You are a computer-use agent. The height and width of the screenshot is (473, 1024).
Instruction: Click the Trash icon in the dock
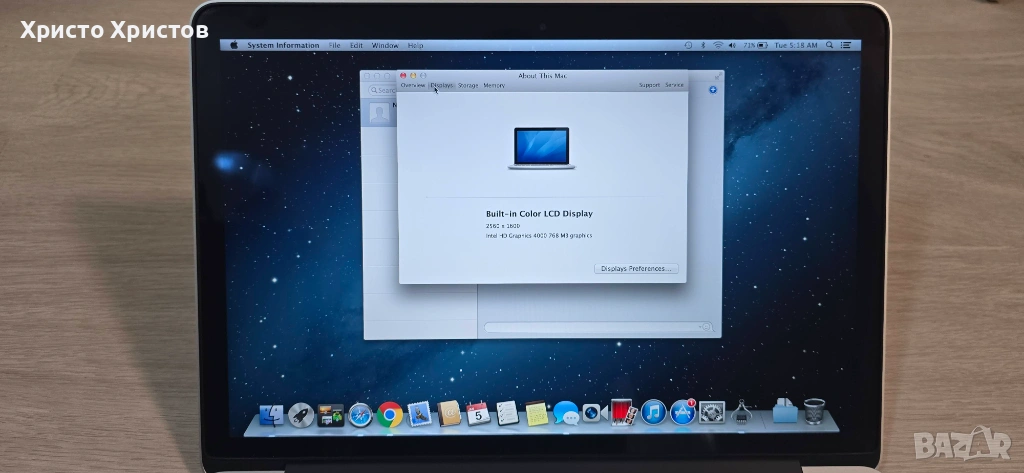[x=814, y=411]
